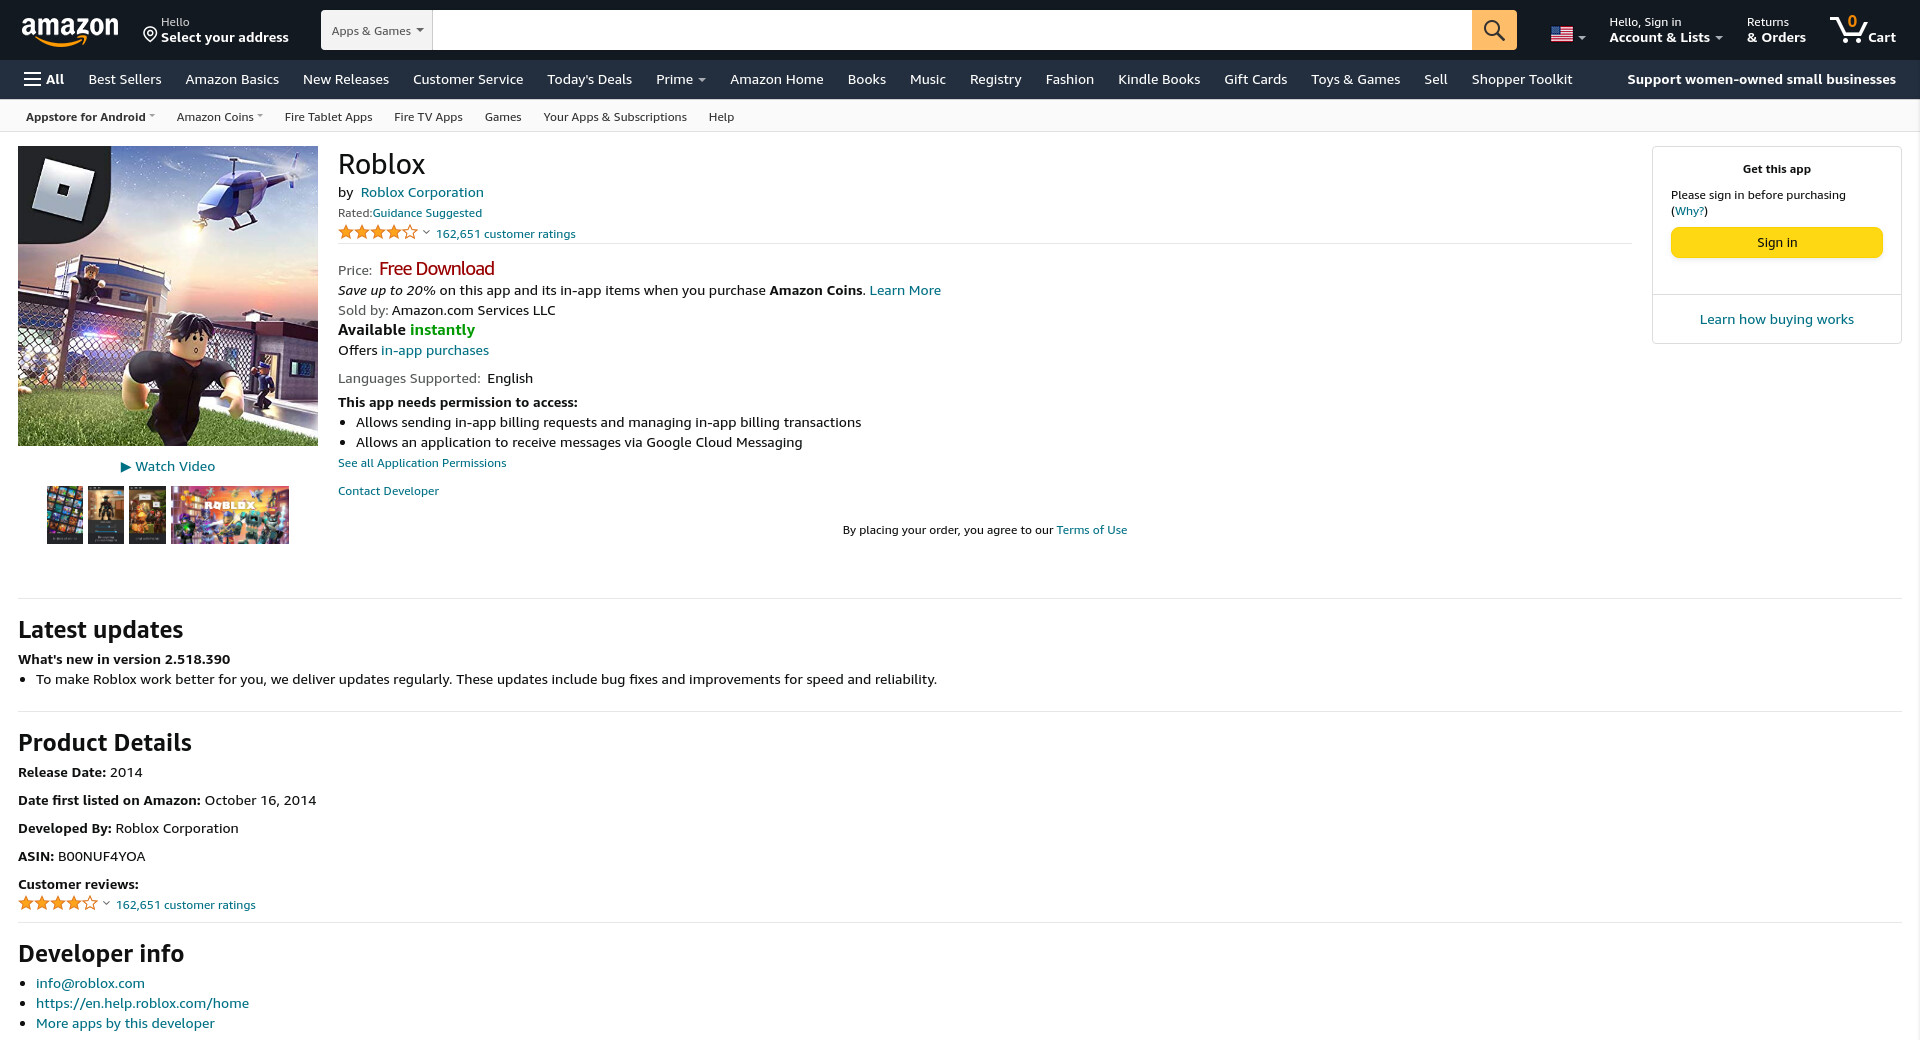The height and width of the screenshot is (1040, 1920).
Task: Expand the Prime menu in navigation bar
Action: (x=680, y=79)
